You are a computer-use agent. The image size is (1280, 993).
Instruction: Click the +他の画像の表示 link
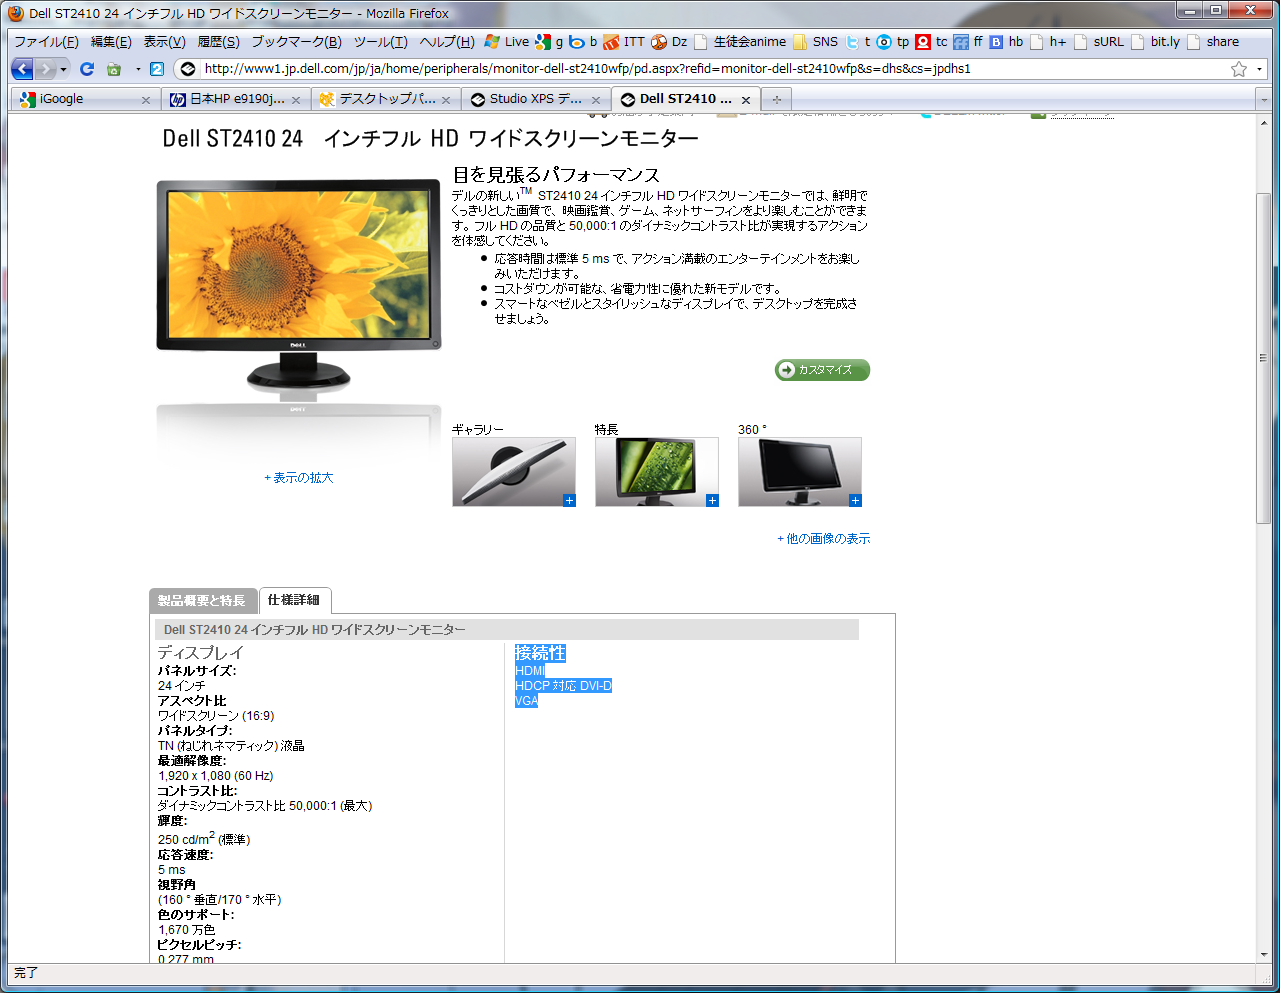coord(824,539)
